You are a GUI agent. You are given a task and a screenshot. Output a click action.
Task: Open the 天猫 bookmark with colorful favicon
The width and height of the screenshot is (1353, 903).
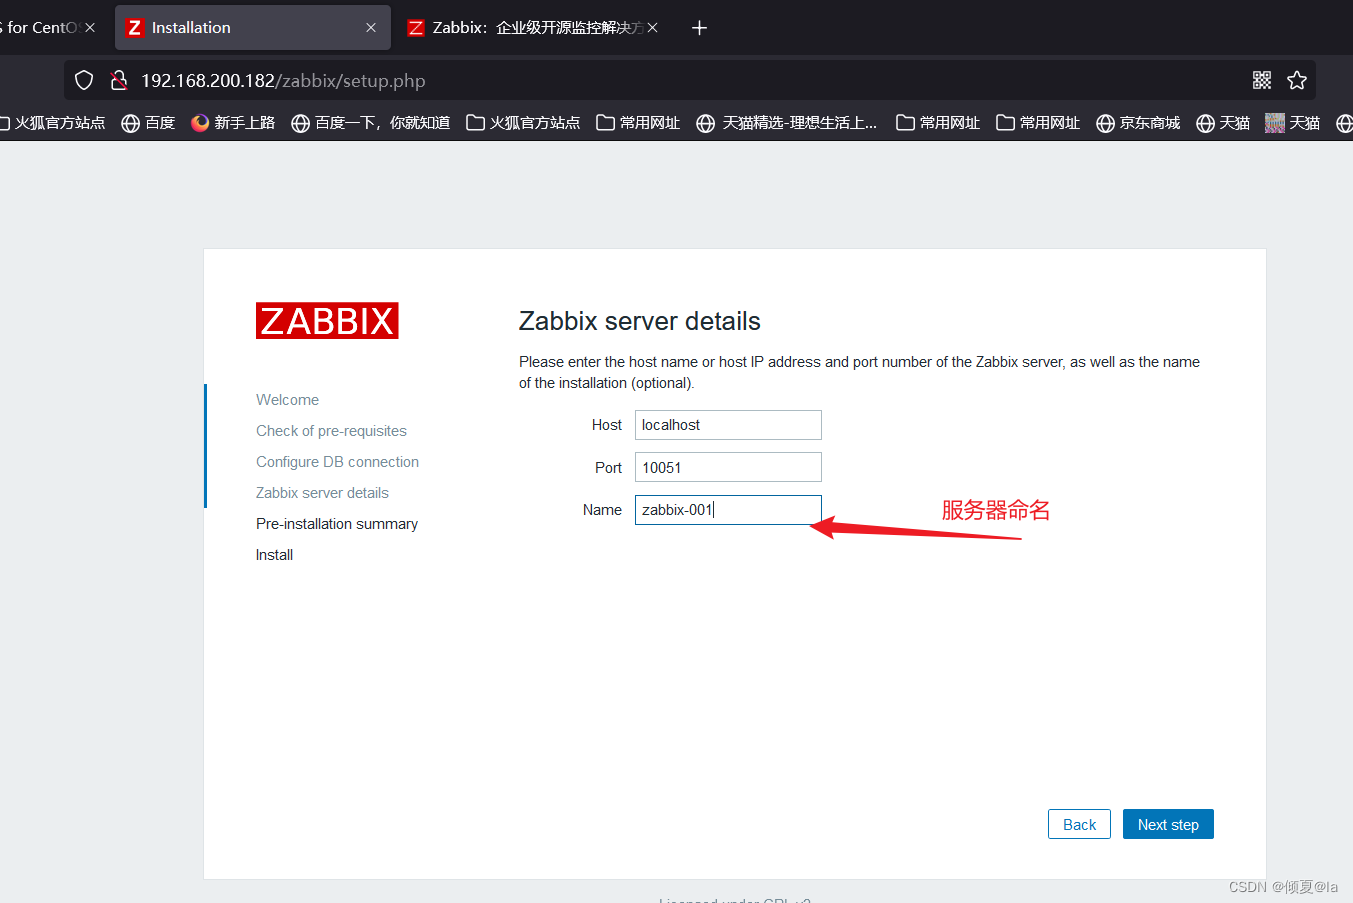click(x=1292, y=123)
